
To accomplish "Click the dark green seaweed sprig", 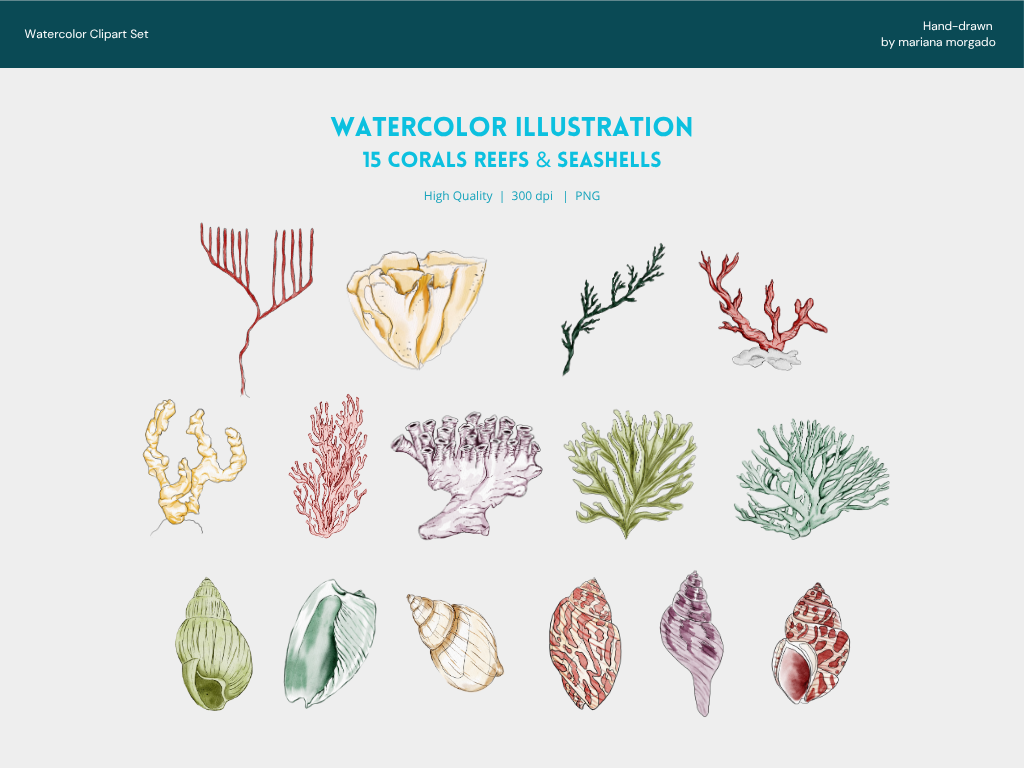I will point(613,310).
